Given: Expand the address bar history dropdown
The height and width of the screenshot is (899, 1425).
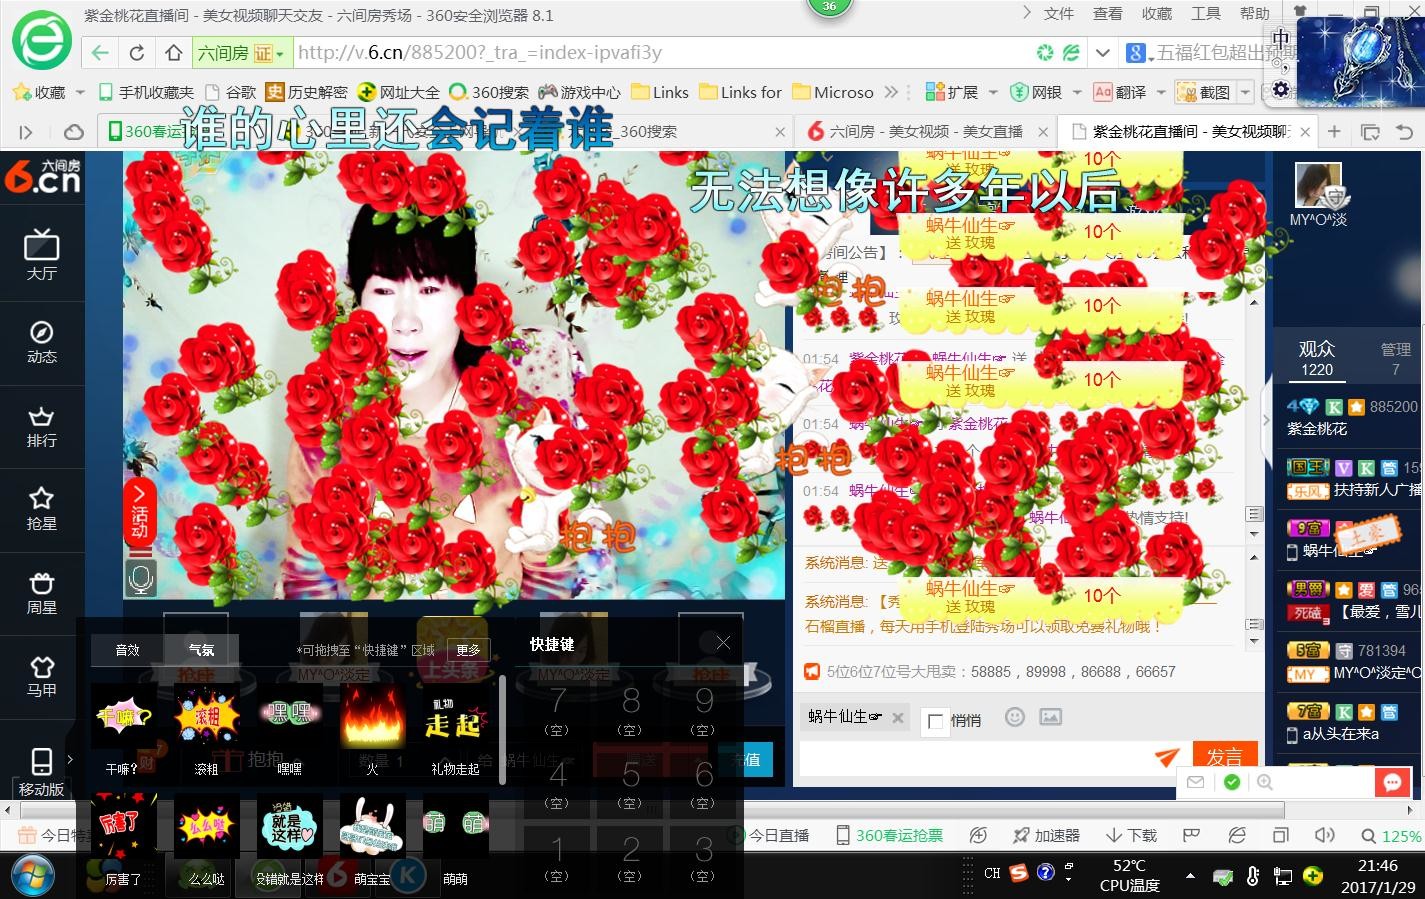Looking at the screenshot, I should [1102, 52].
